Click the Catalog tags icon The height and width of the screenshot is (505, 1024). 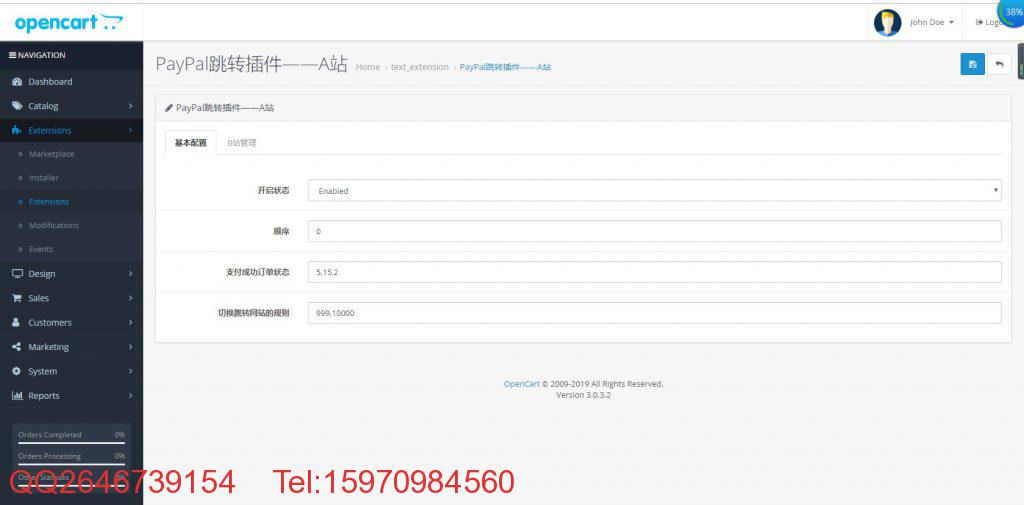click(x=17, y=106)
